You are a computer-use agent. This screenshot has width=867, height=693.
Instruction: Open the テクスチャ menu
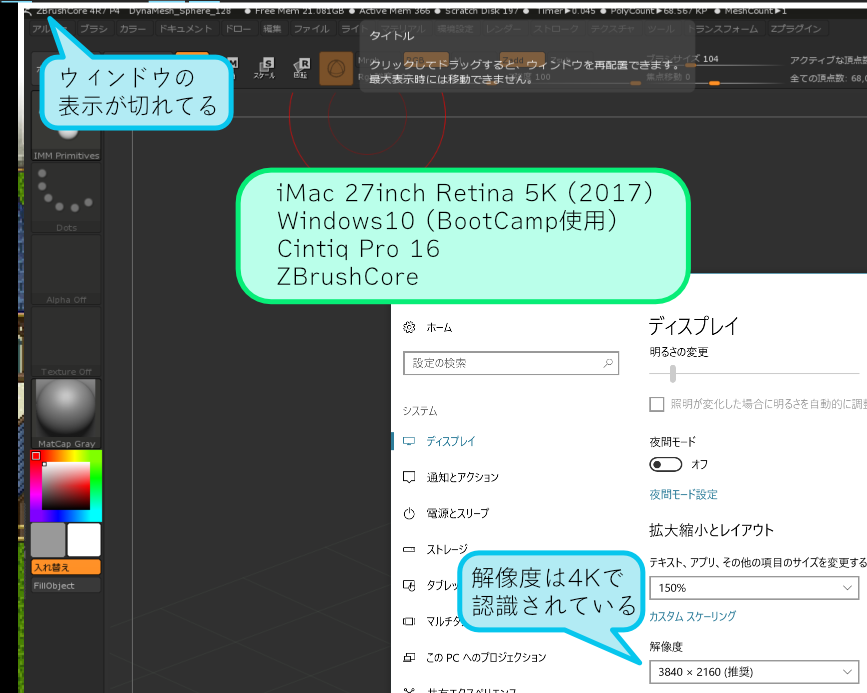point(613,29)
